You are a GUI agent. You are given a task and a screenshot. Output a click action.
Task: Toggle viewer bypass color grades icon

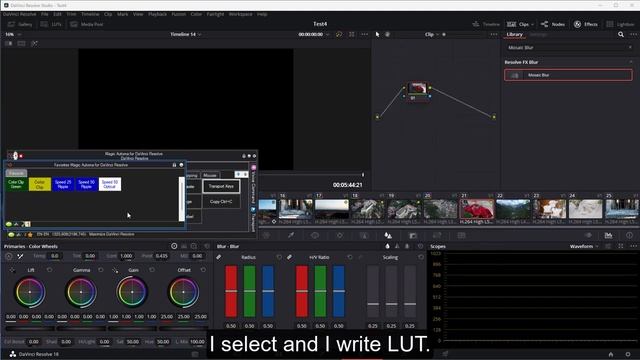[339, 35]
